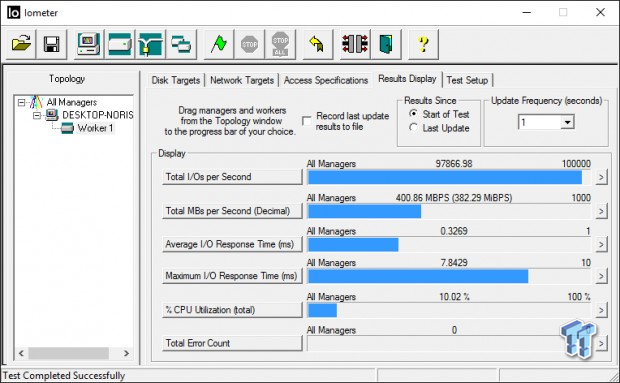The height and width of the screenshot is (383, 620).
Task: Click the 7.8429 maximum response value
Action: (x=454, y=262)
